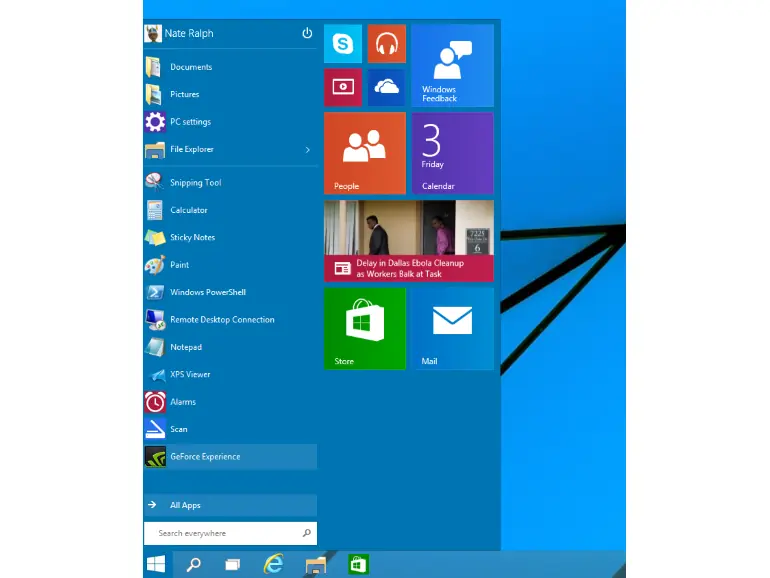
Task: Click the taskbar Search magnifier icon
Action: (193, 565)
